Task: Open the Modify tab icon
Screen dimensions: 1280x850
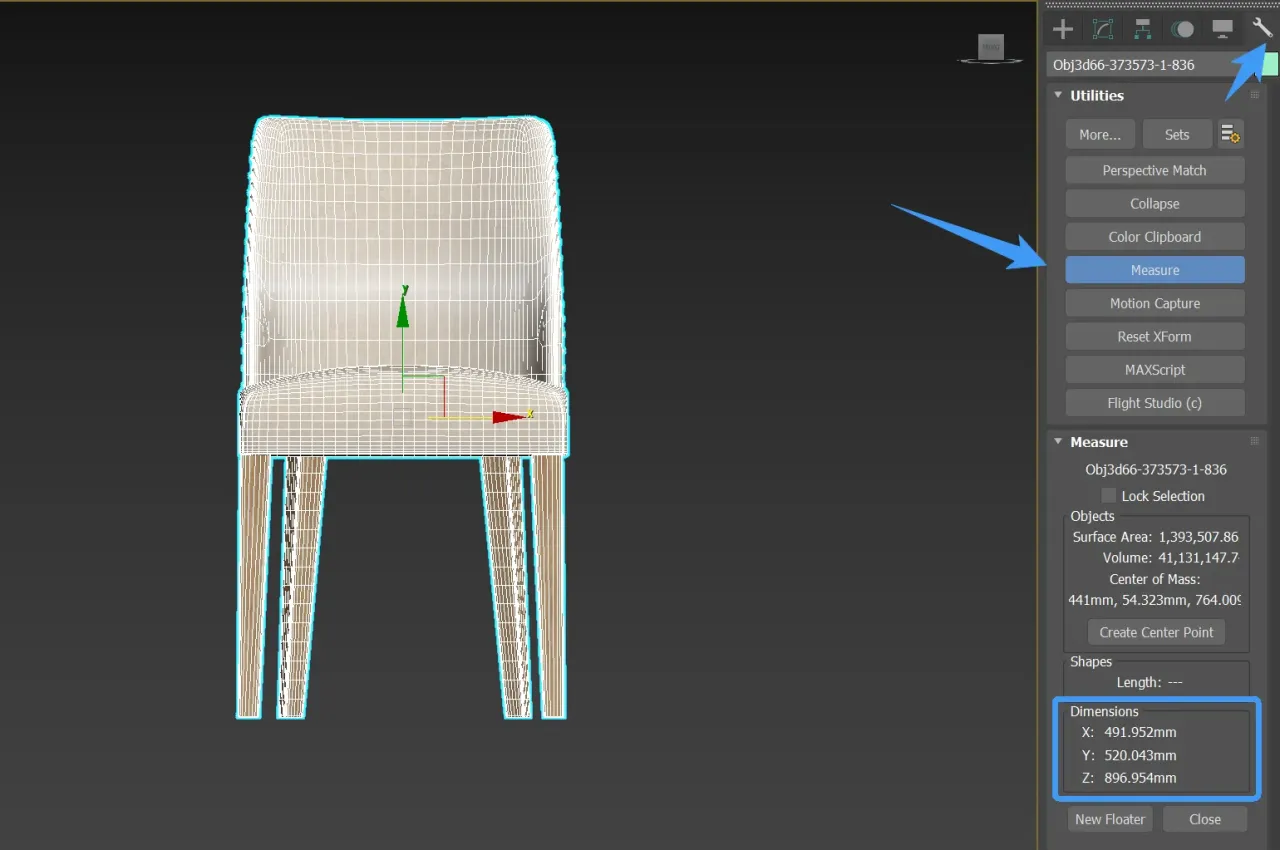Action: 1103,29
